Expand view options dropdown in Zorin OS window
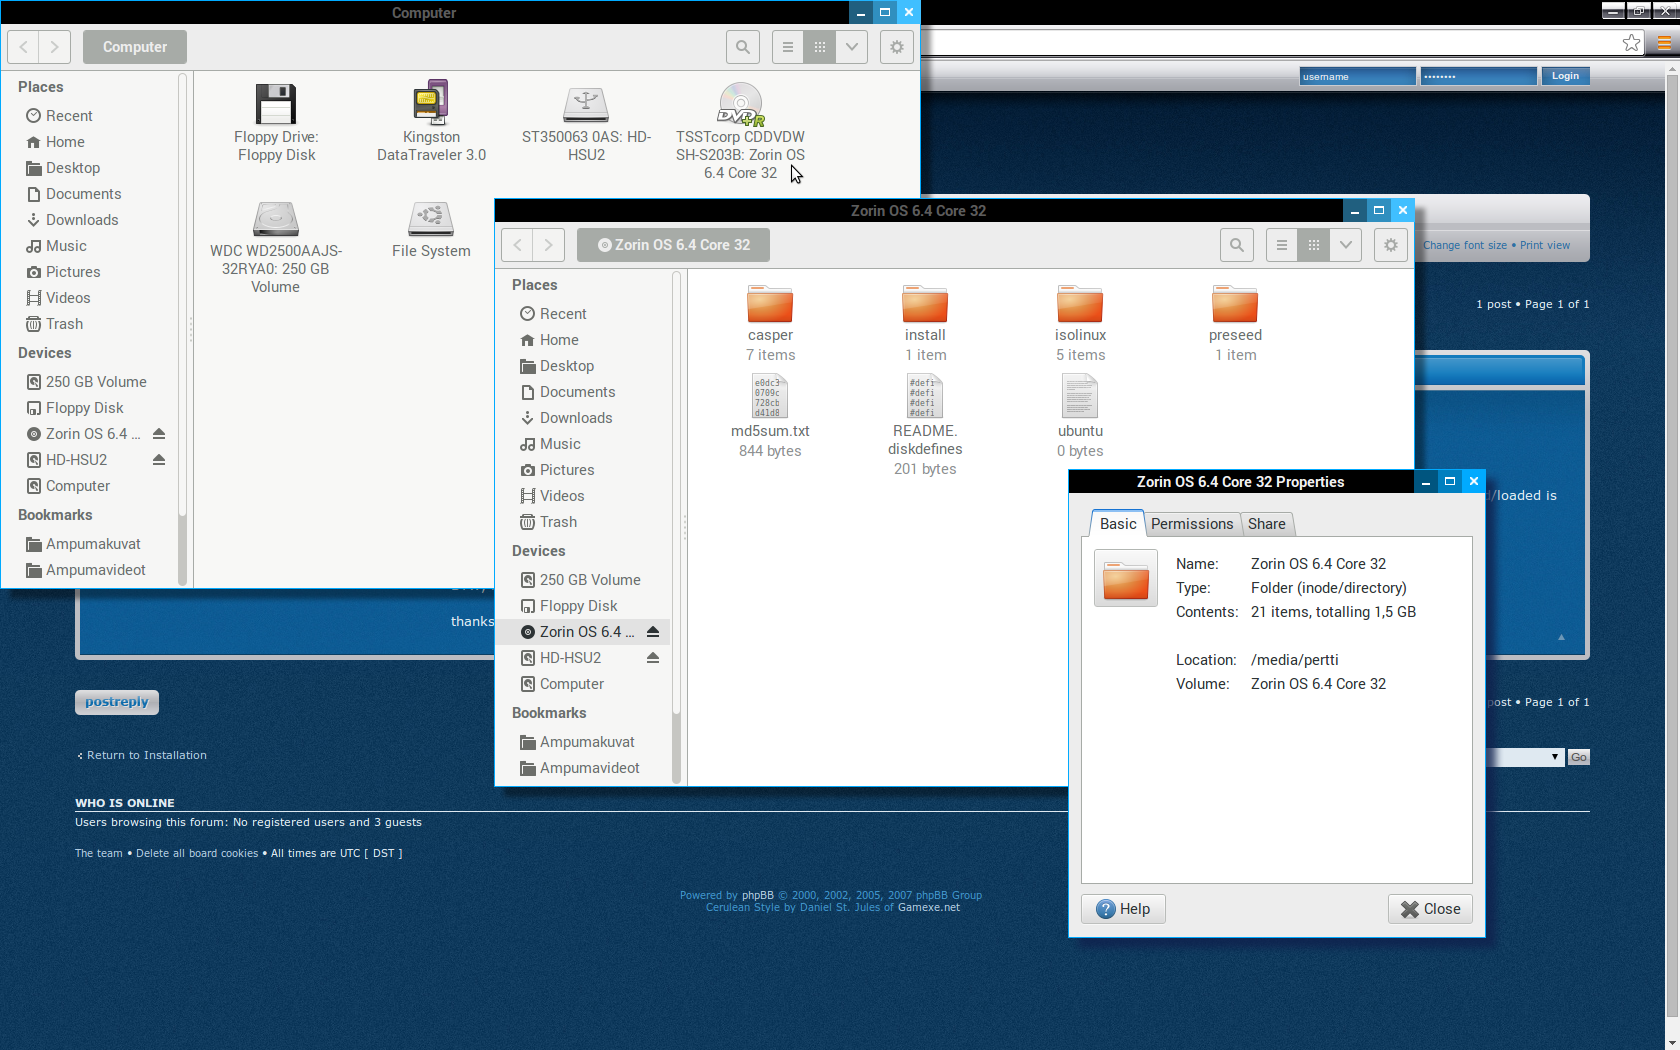This screenshot has width=1680, height=1050. (1346, 245)
